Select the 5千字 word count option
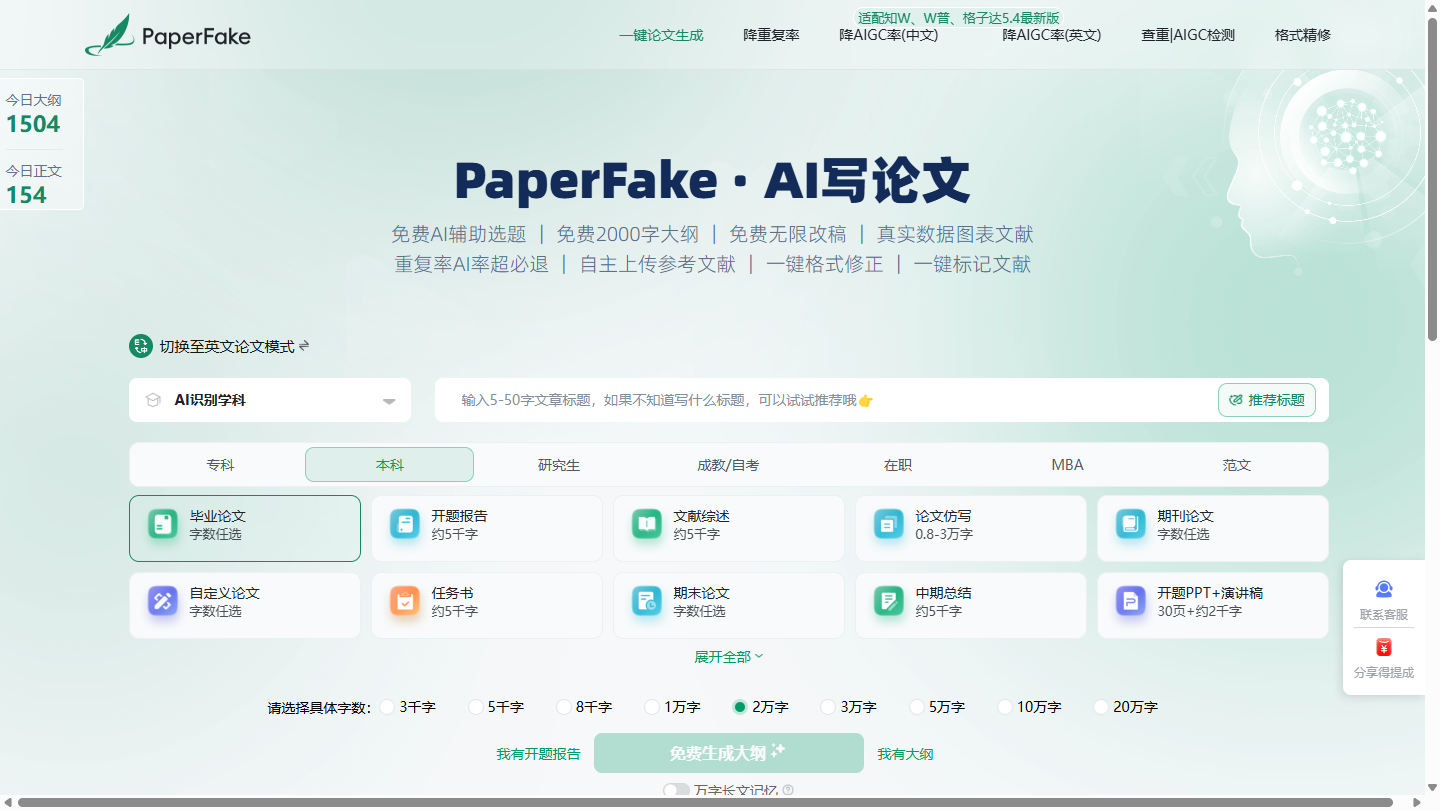 [x=475, y=707]
